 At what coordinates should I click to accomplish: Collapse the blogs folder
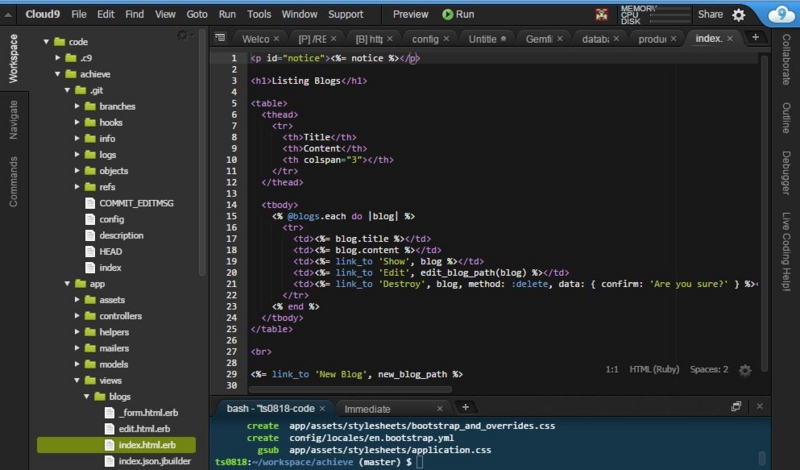pos(87,397)
